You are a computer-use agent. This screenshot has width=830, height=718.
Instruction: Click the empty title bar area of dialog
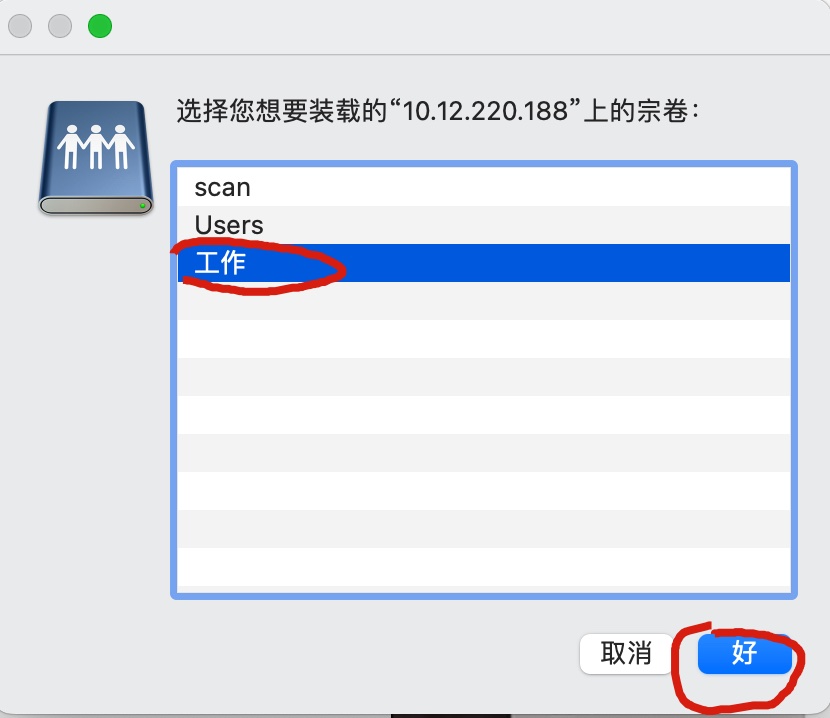[466, 26]
